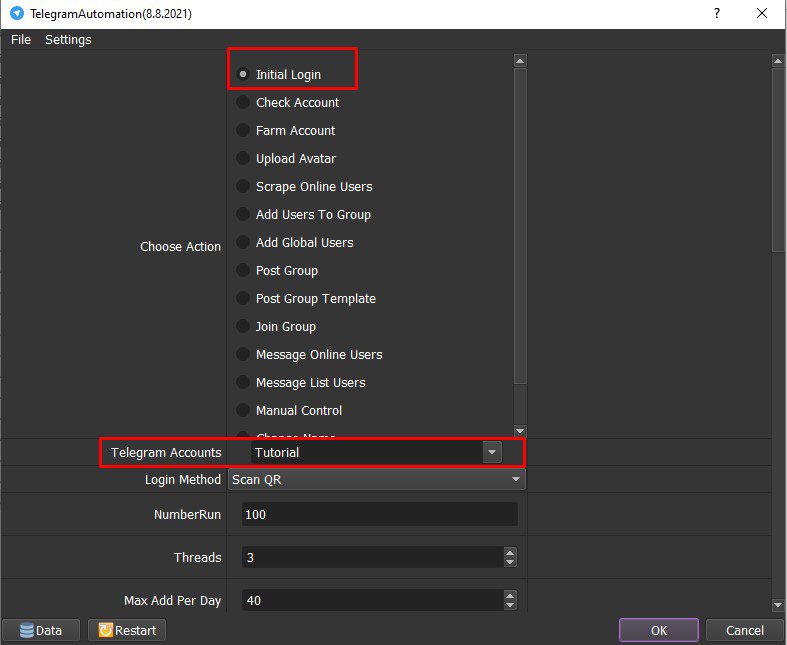This screenshot has height=645, width=787.
Task: Click the Telegram app icon in title bar
Action: click(17, 14)
